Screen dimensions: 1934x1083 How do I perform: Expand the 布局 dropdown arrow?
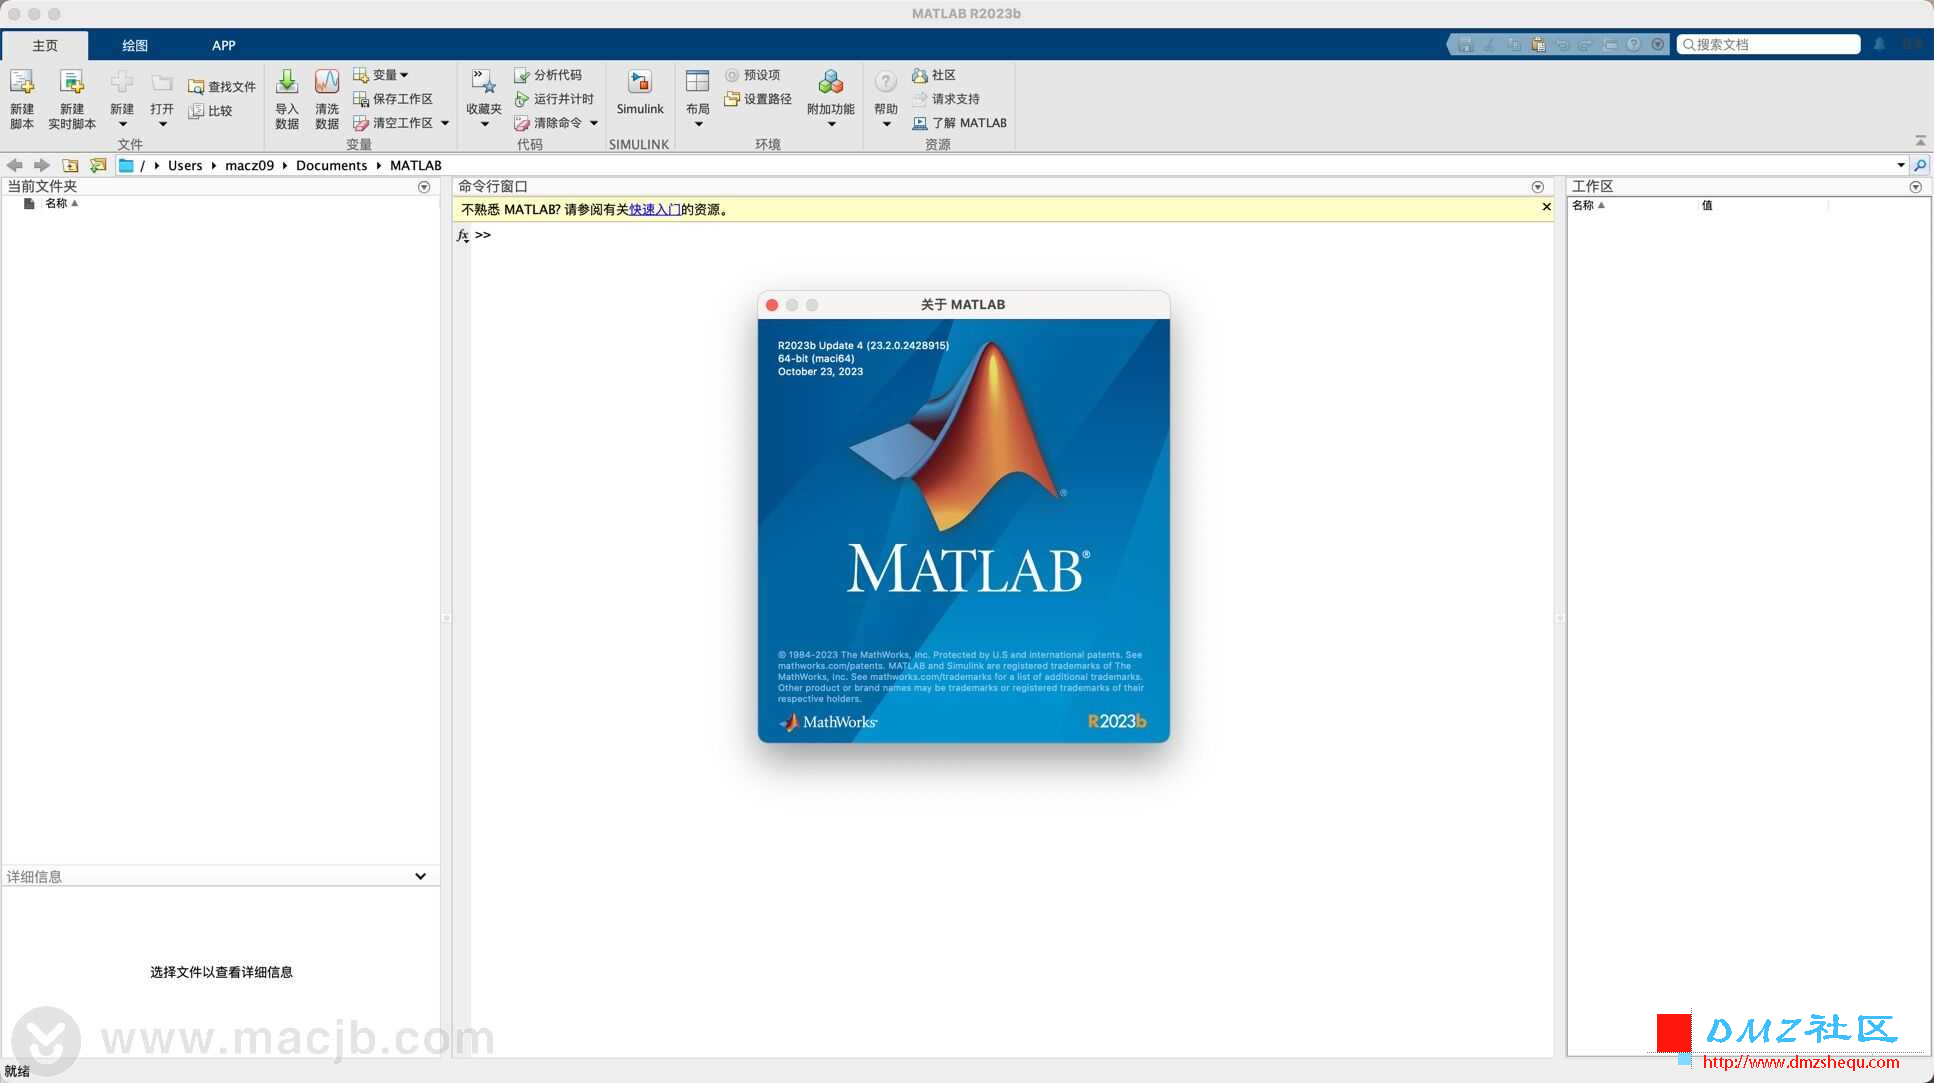(x=698, y=125)
